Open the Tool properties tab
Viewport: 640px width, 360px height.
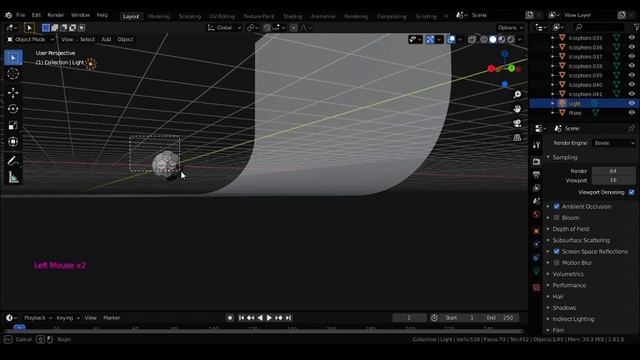click(536, 145)
